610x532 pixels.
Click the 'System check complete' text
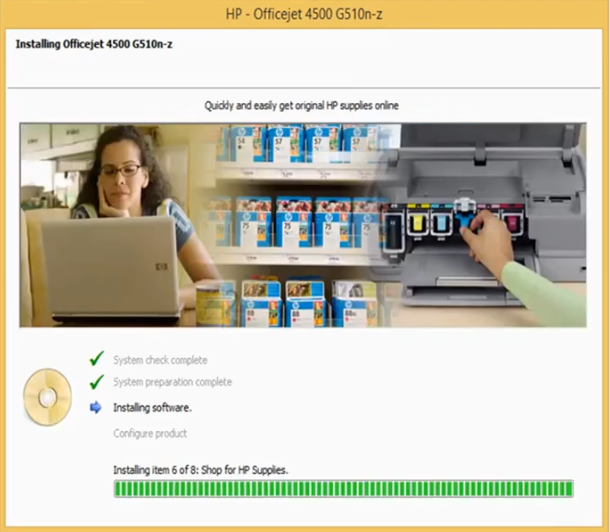[x=160, y=360]
